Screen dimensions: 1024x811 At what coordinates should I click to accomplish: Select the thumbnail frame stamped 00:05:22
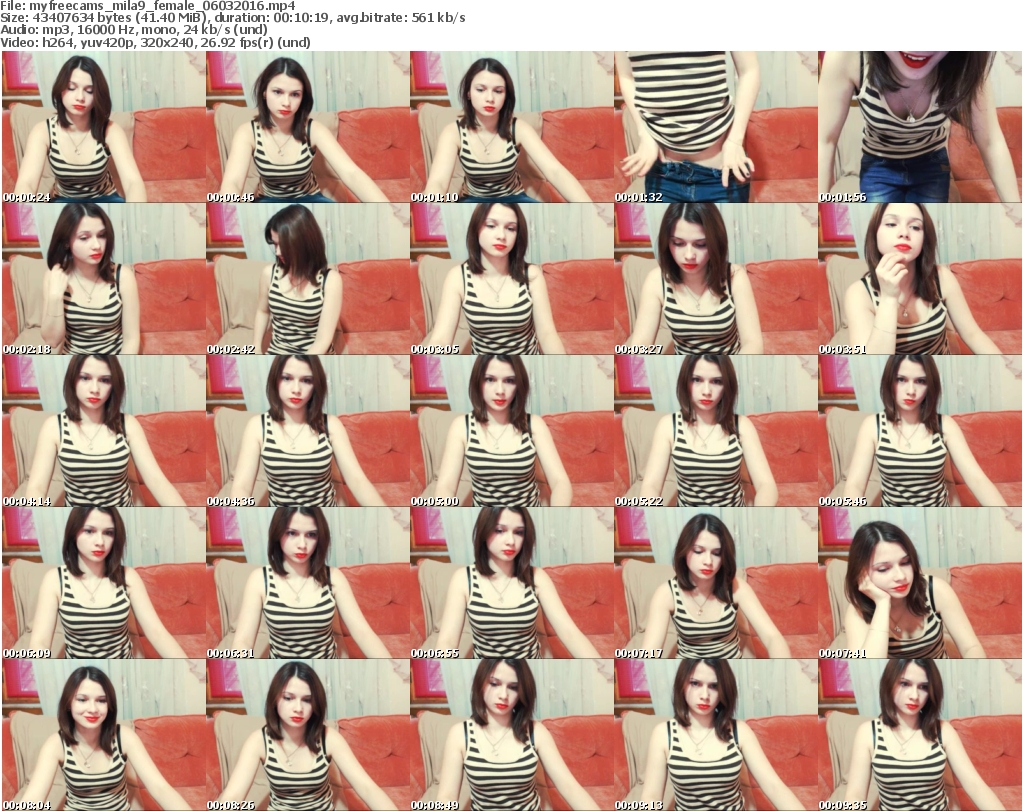pos(716,431)
